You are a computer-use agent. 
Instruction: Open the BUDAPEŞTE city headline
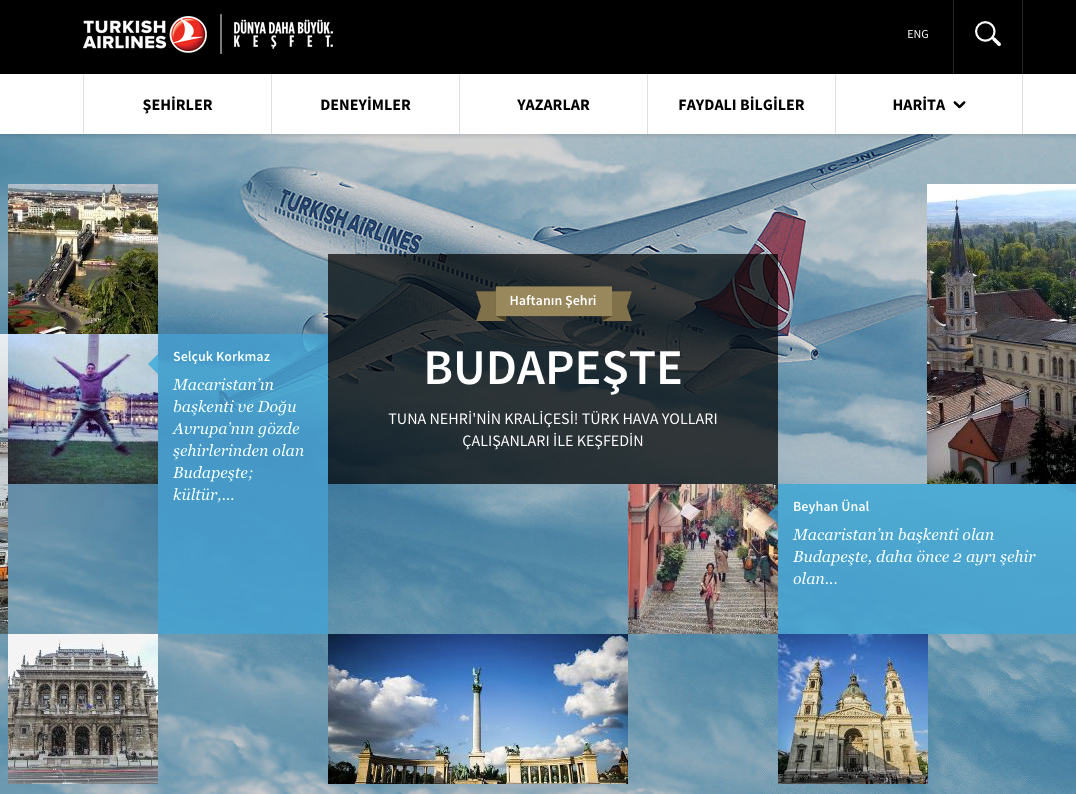pos(553,369)
